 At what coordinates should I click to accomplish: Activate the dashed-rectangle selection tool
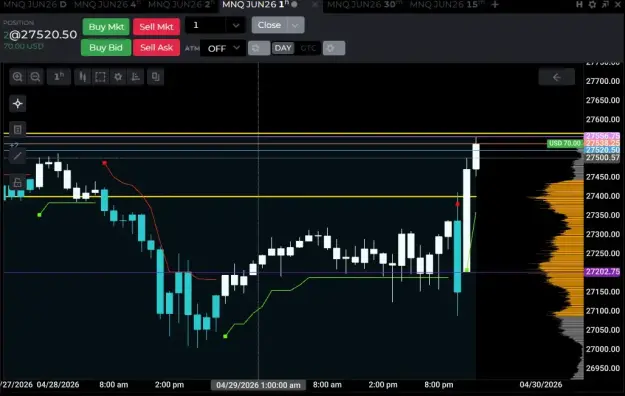point(100,77)
